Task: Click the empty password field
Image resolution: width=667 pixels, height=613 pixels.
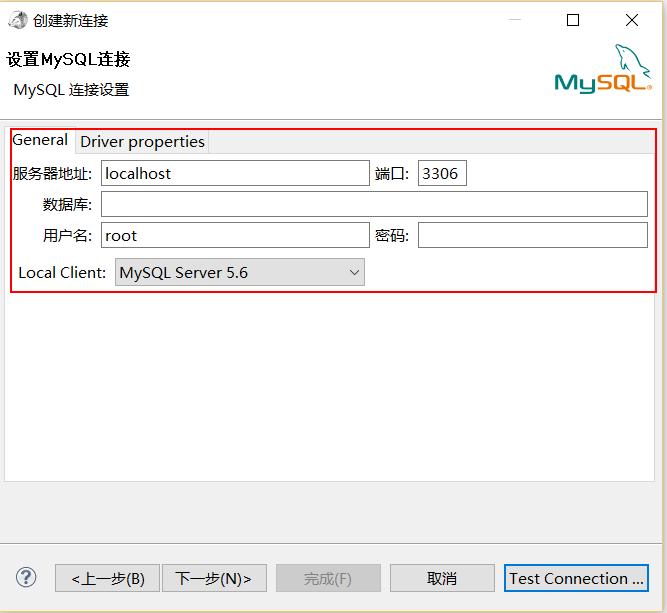Action: point(533,235)
